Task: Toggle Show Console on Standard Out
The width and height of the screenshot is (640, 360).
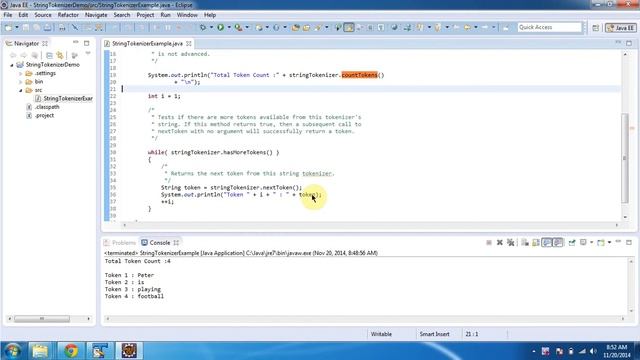Action: pyautogui.click(x=547, y=242)
